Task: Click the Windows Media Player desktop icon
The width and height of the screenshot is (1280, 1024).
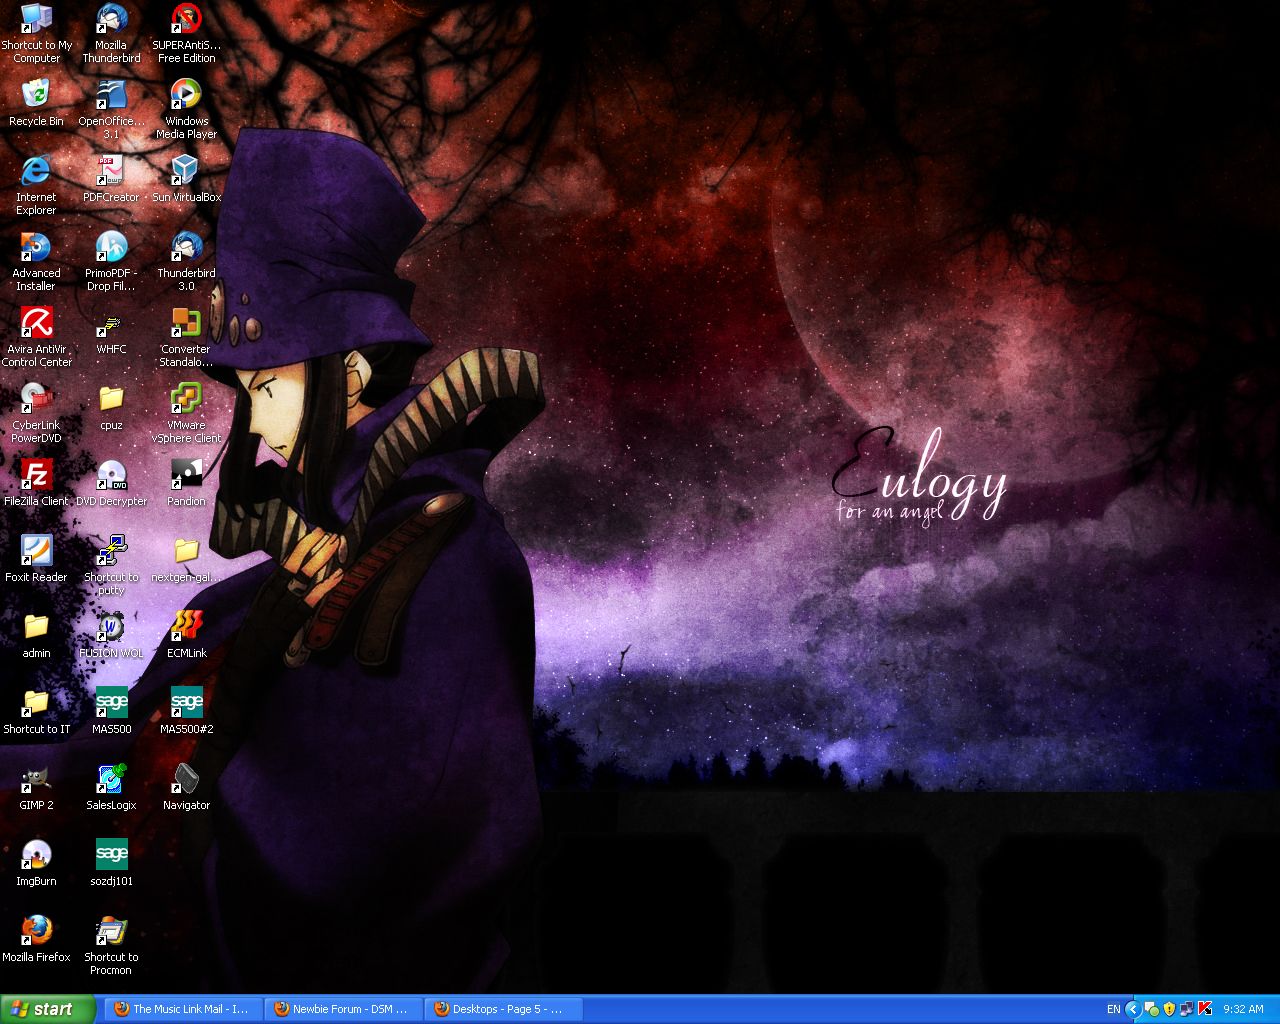Action: pyautogui.click(x=186, y=109)
